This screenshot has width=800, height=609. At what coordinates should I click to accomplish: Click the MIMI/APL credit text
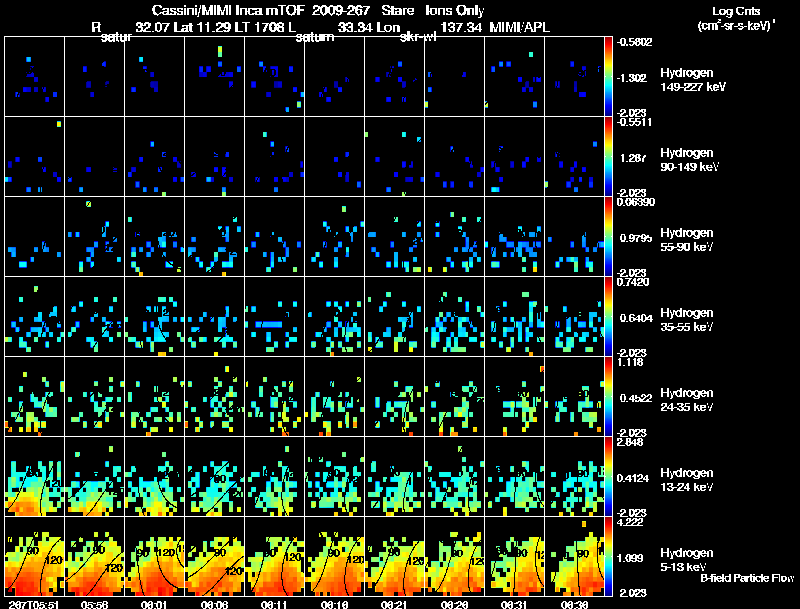(x=519, y=28)
